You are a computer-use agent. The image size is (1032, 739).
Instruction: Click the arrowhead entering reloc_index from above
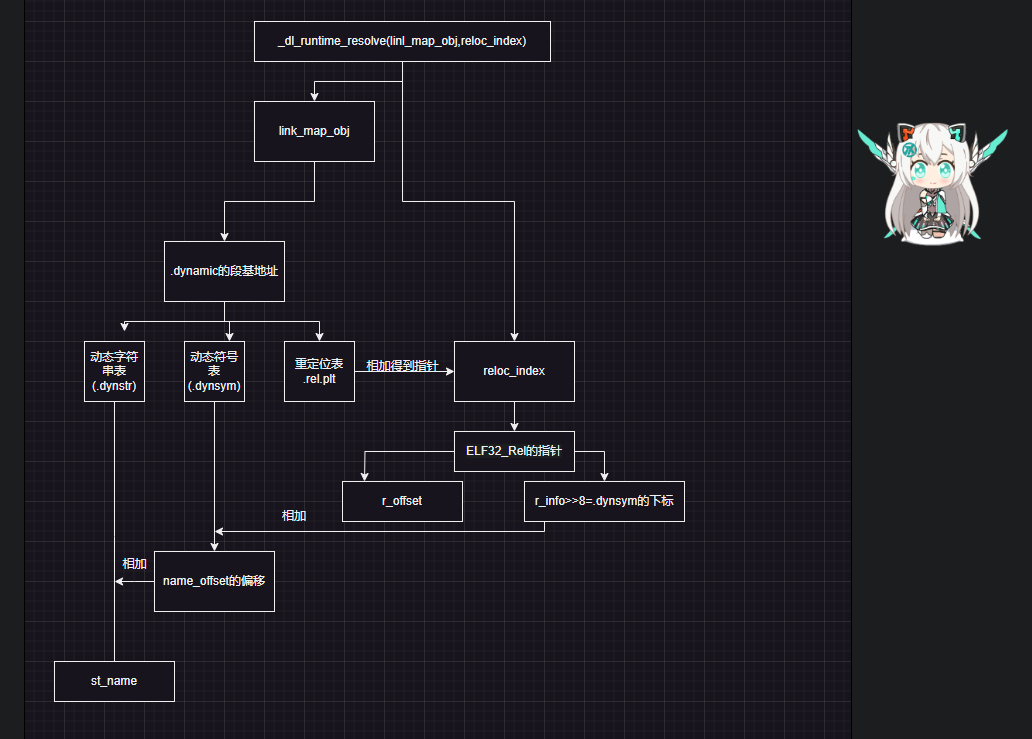(x=514, y=336)
